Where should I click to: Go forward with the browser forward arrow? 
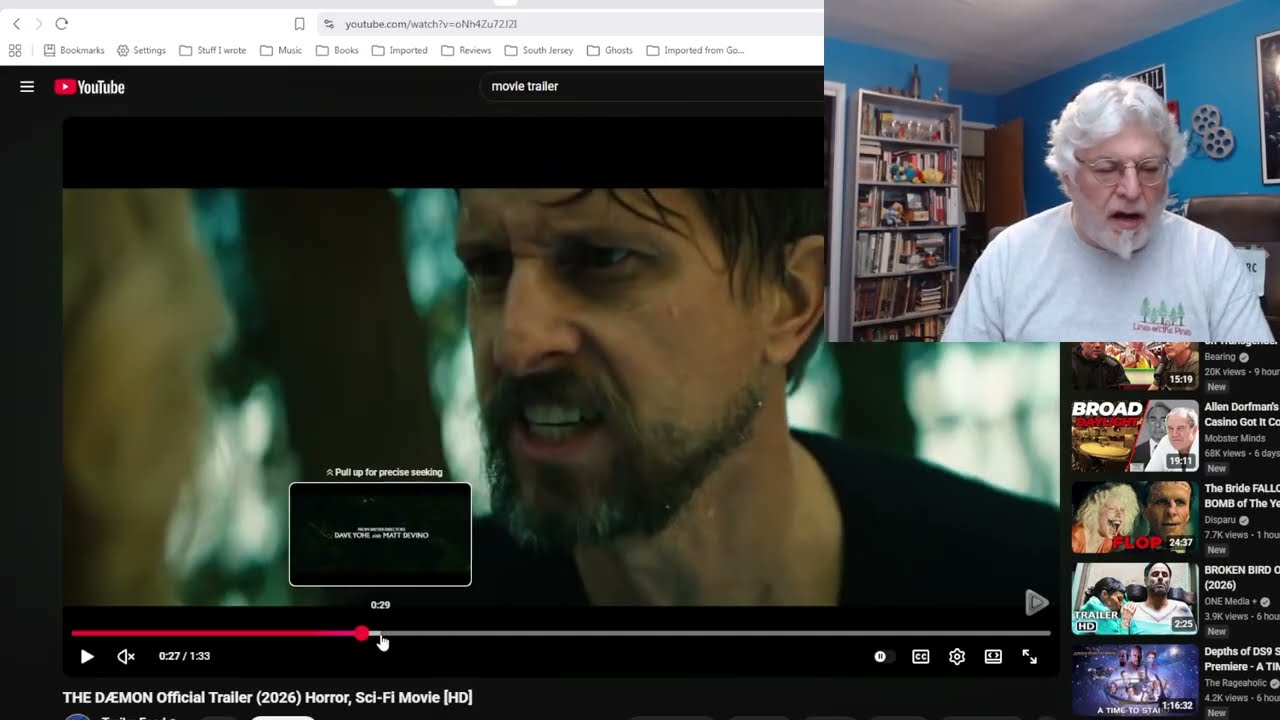[x=39, y=24]
